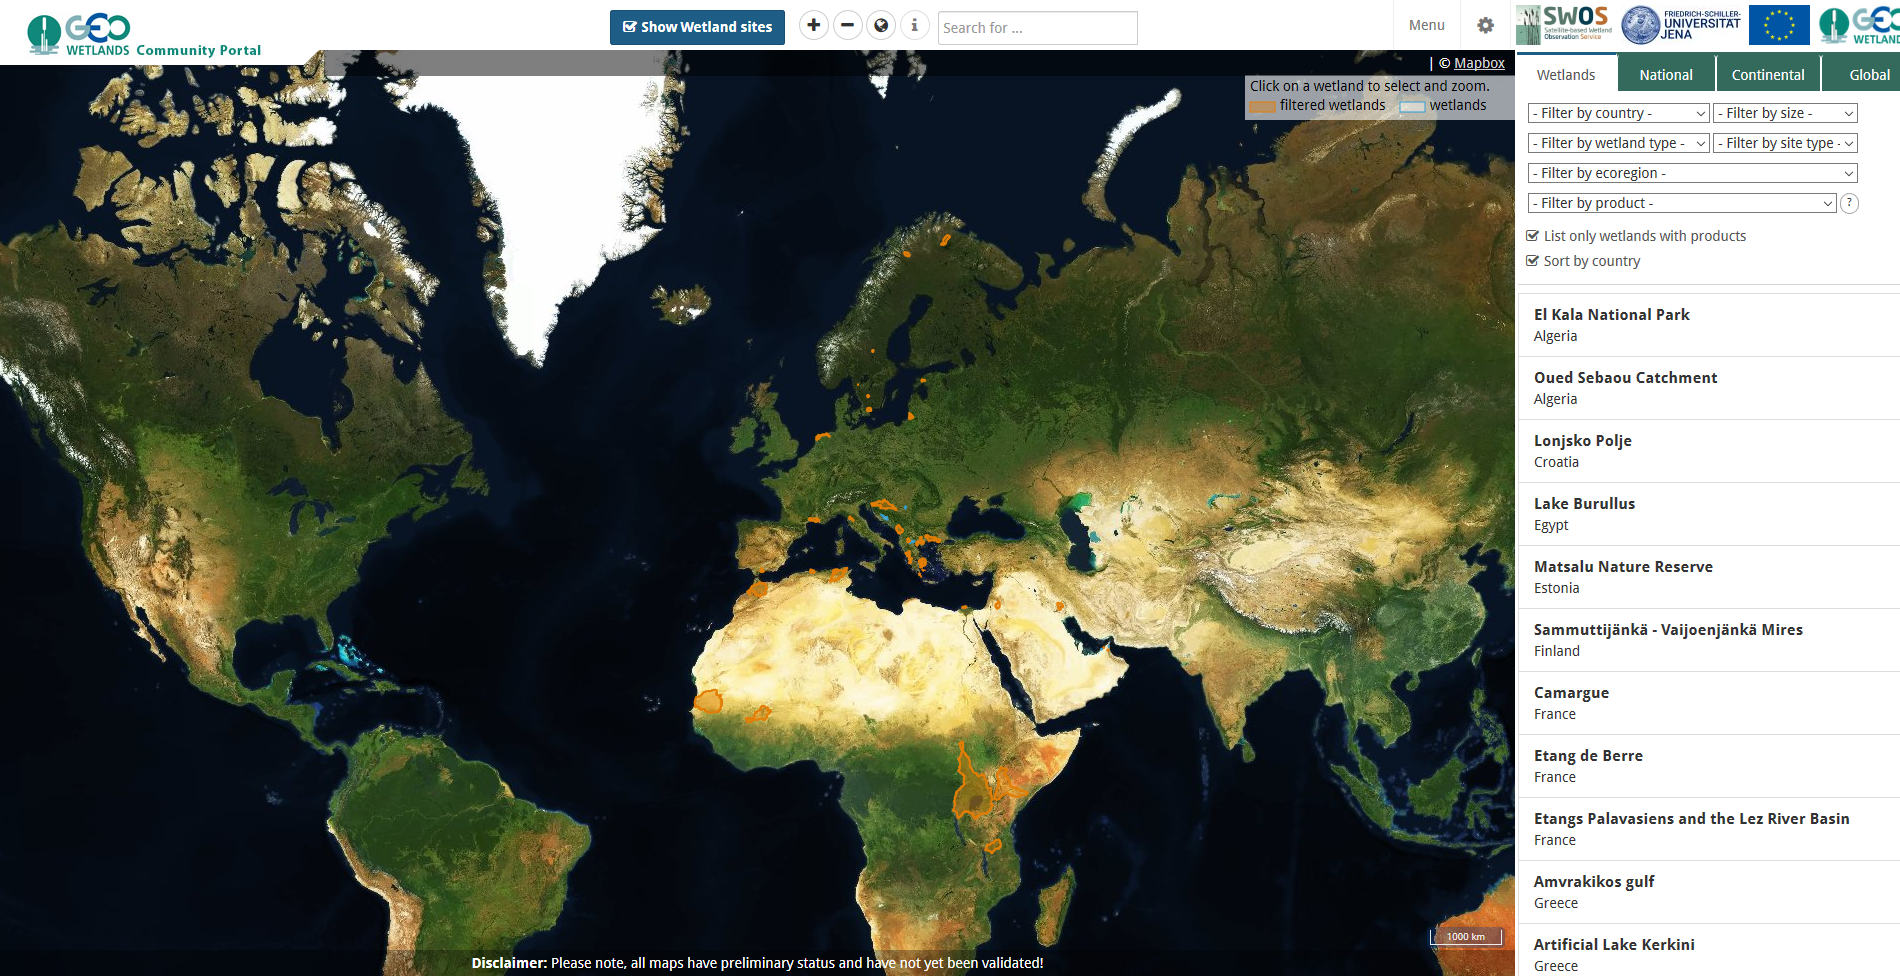This screenshot has width=1900, height=976.
Task: Uncheck List only wetlands with products
Action: tap(1532, 236)
